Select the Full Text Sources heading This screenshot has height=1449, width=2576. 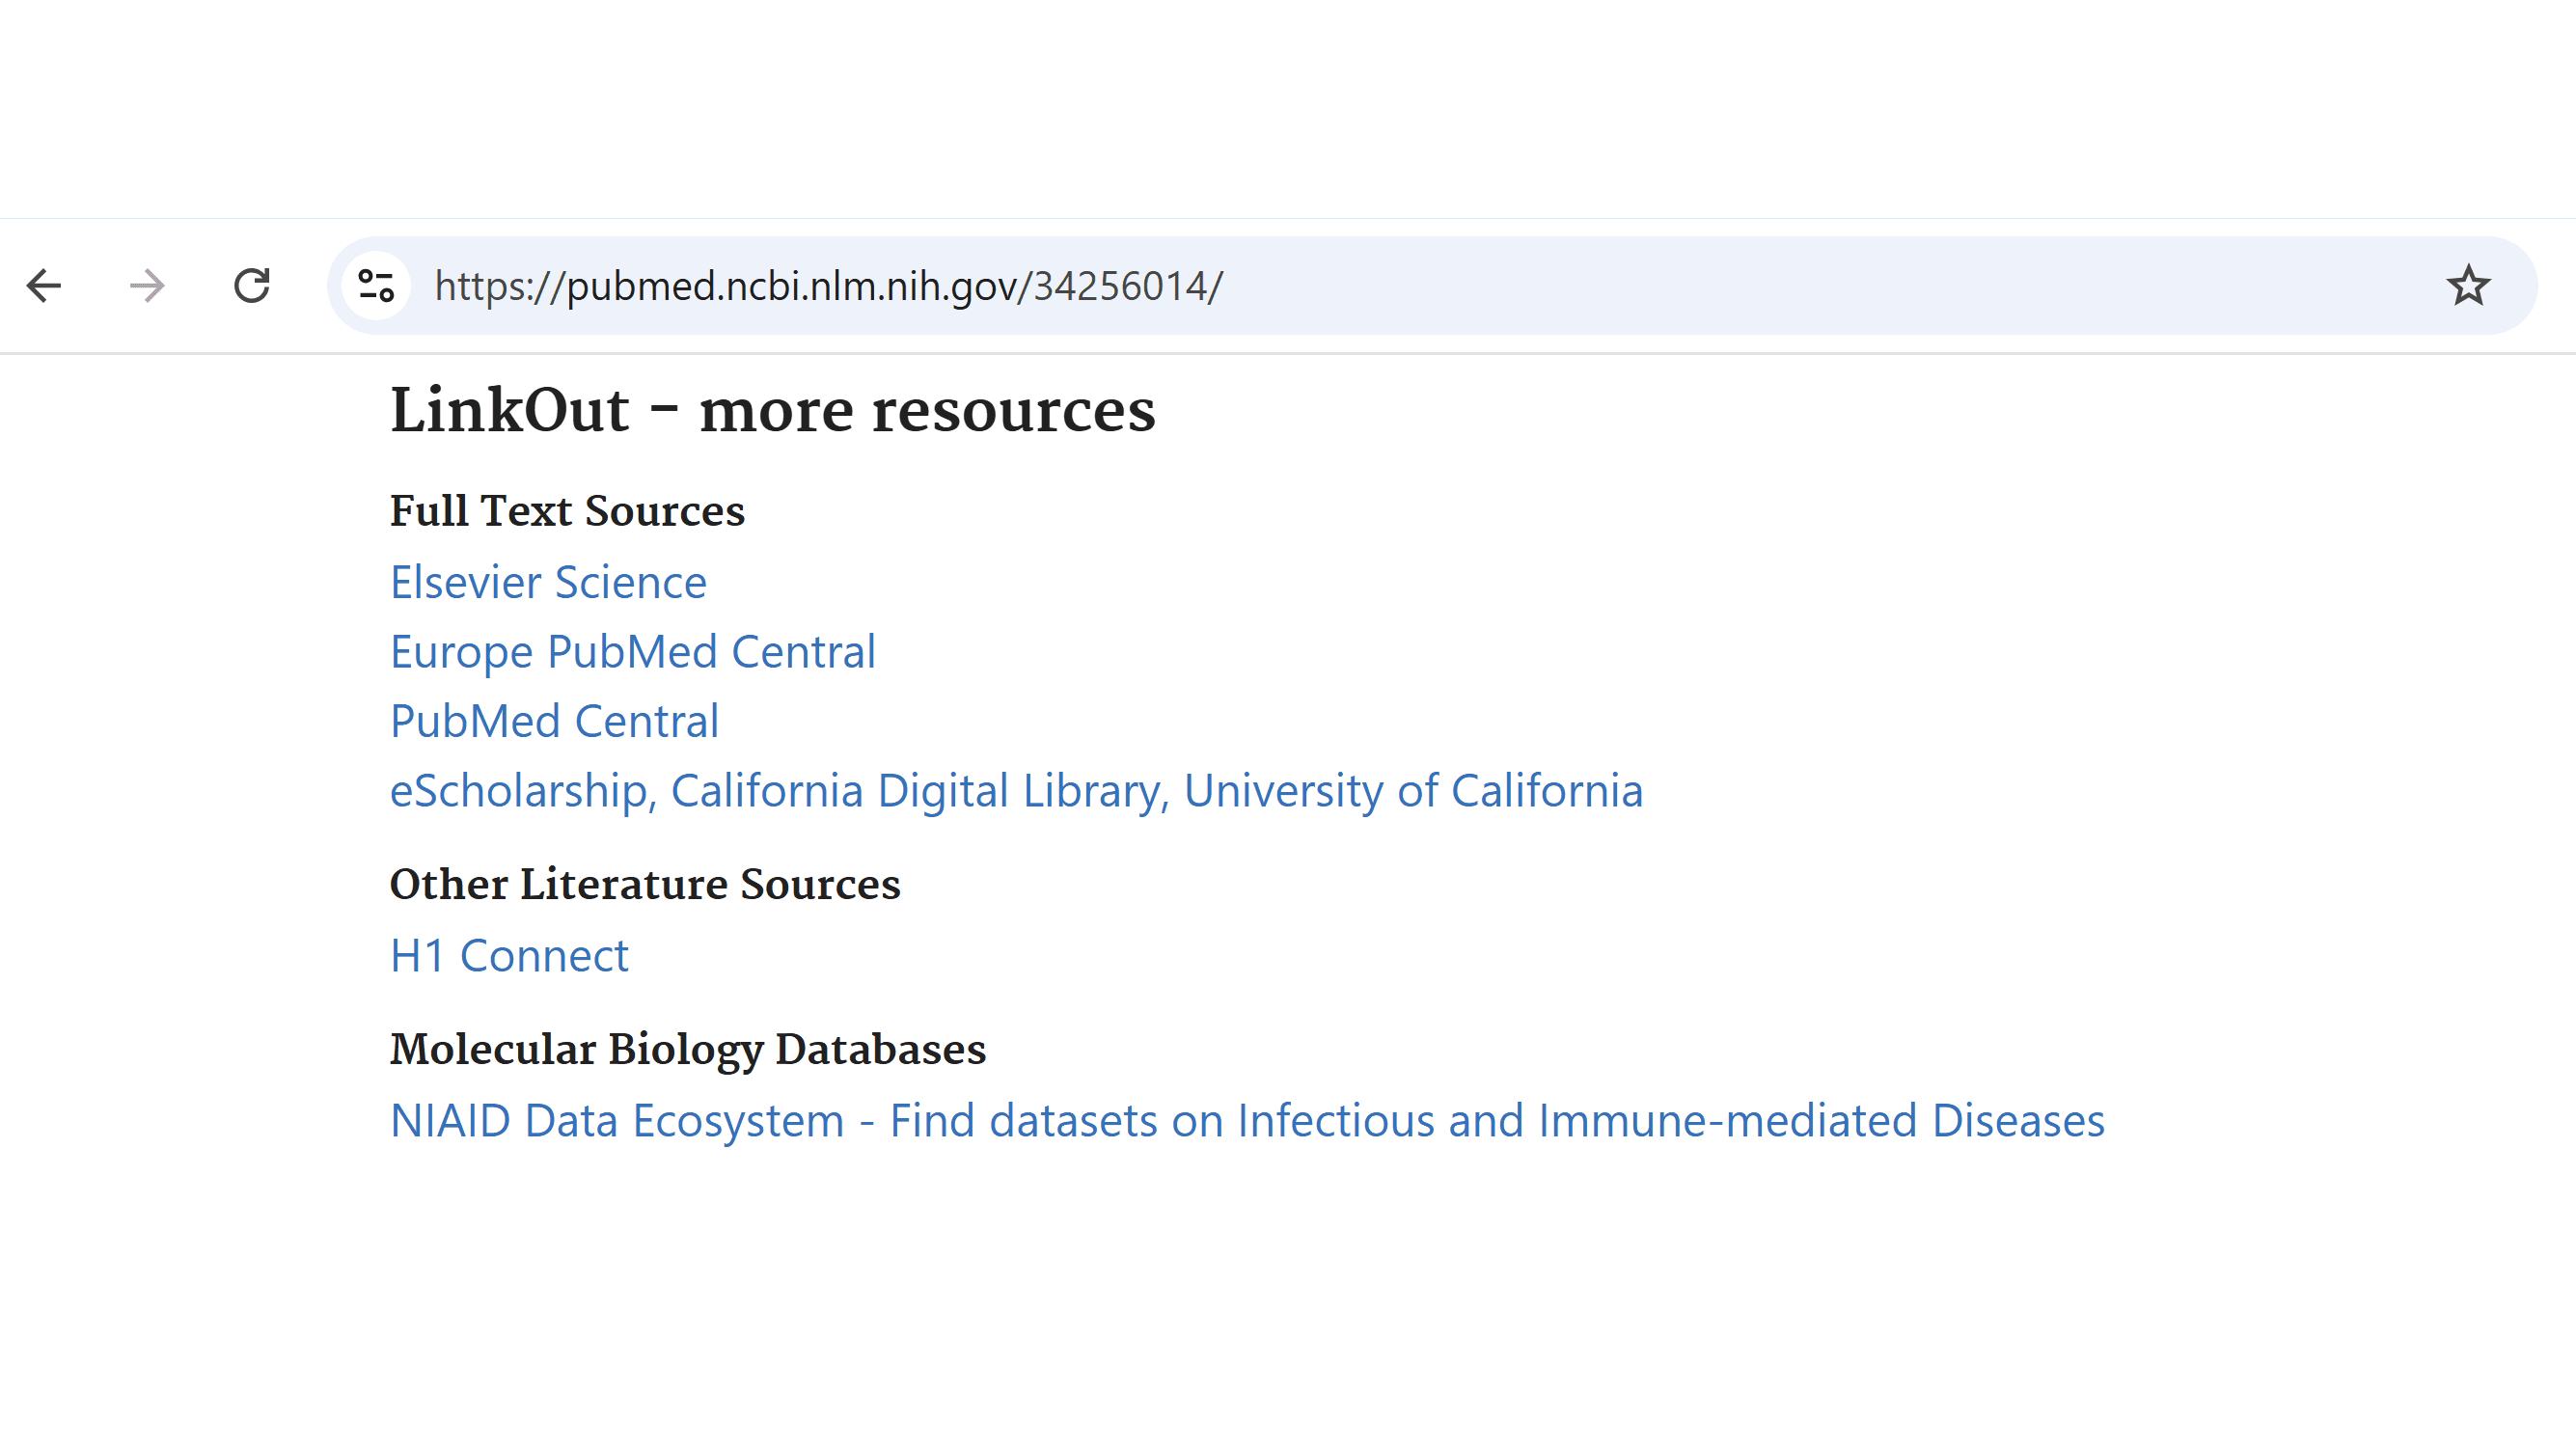(x=567, y=511)
